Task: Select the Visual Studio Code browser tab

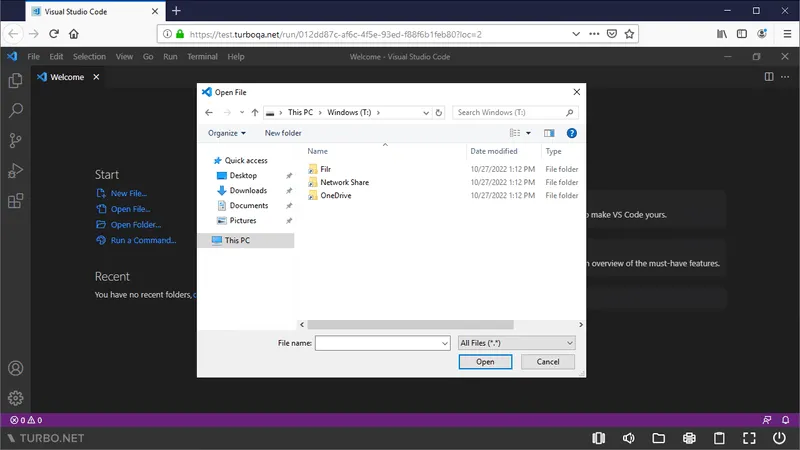Action: (95, 11)
